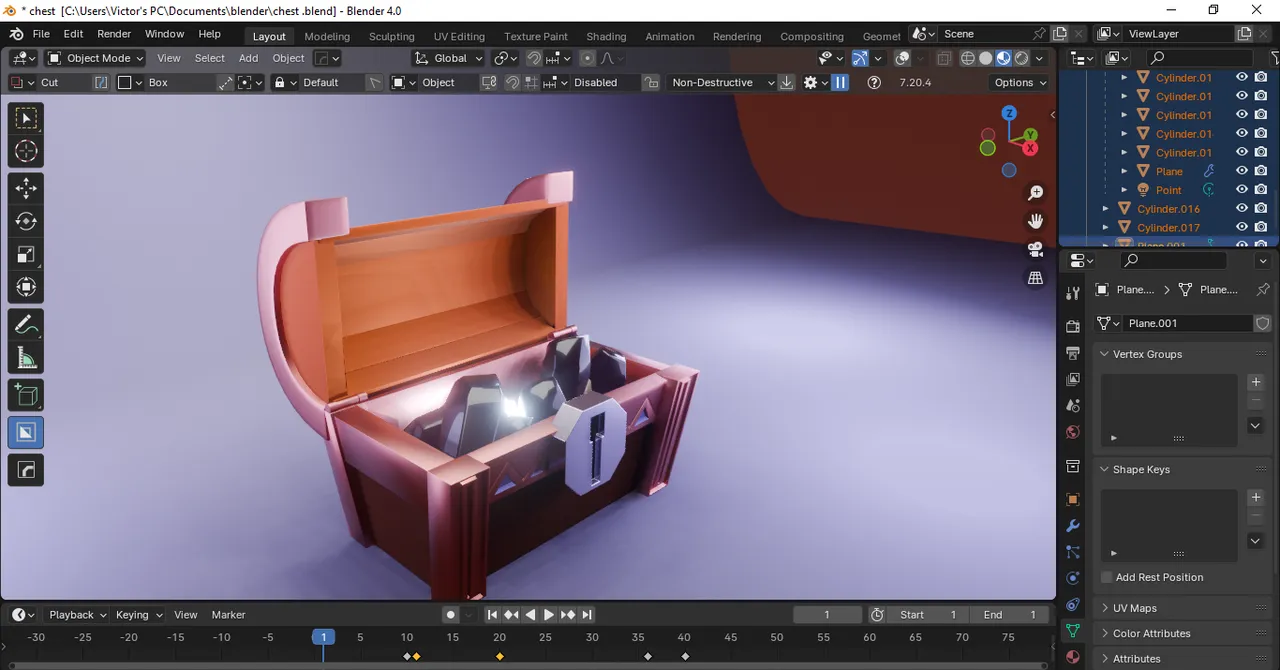The width and height of the screenshot is (1280, 670).
Task: Open the Output properties tab
Action: (1073, 353)
